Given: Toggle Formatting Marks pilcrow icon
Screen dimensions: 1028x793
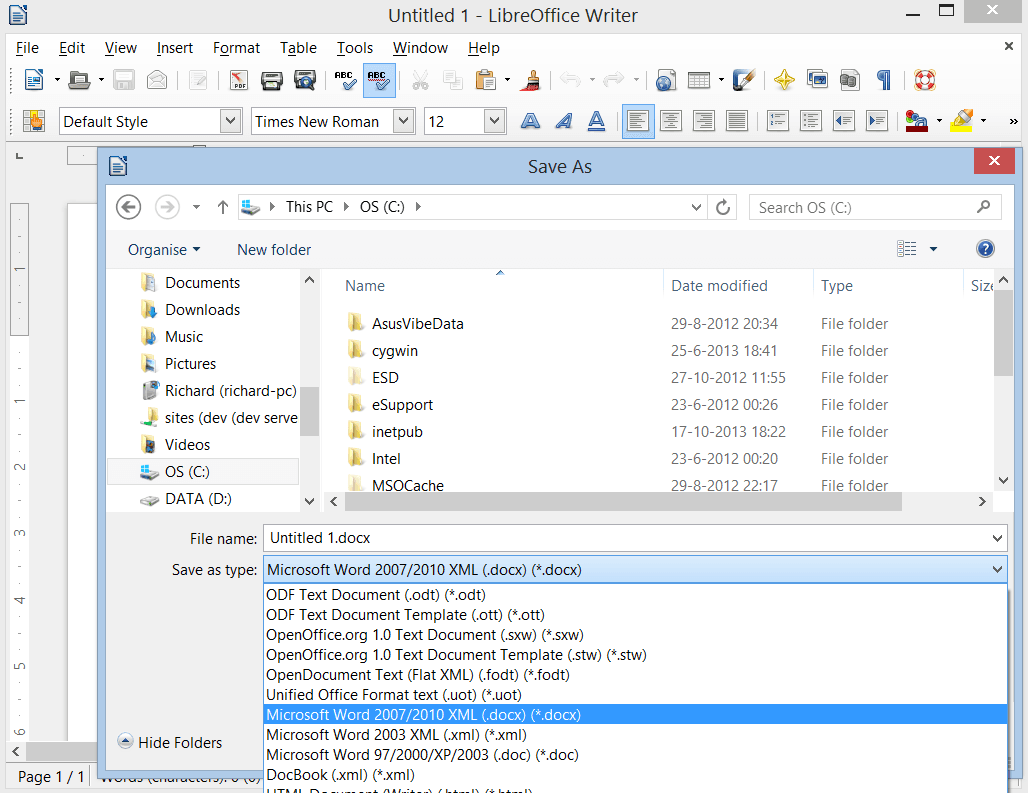Looking at the screenshot, I should 883,80.
